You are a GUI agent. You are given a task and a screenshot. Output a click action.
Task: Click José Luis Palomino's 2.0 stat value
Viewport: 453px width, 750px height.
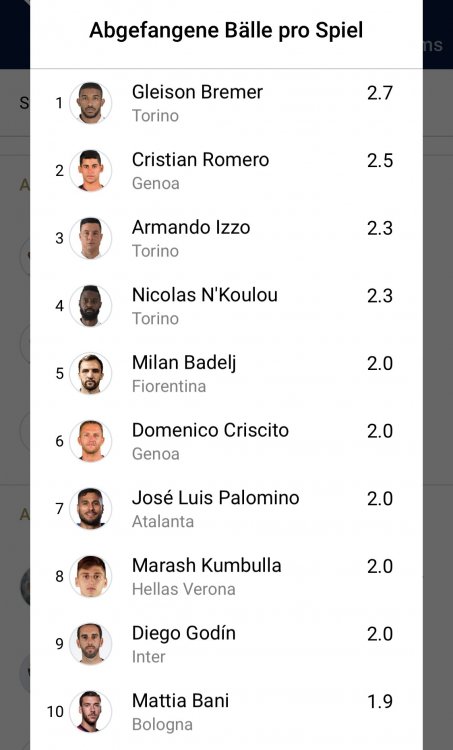[x=380, y=498]
